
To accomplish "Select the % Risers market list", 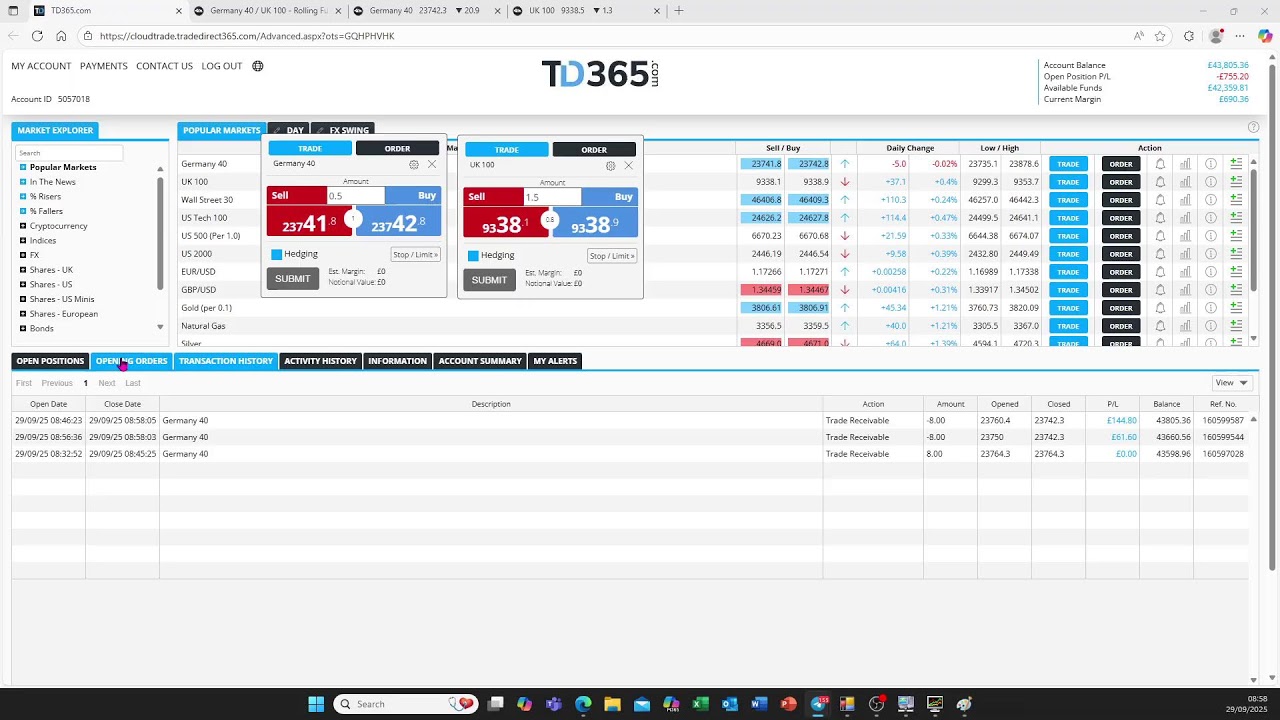I will [45, 197].
